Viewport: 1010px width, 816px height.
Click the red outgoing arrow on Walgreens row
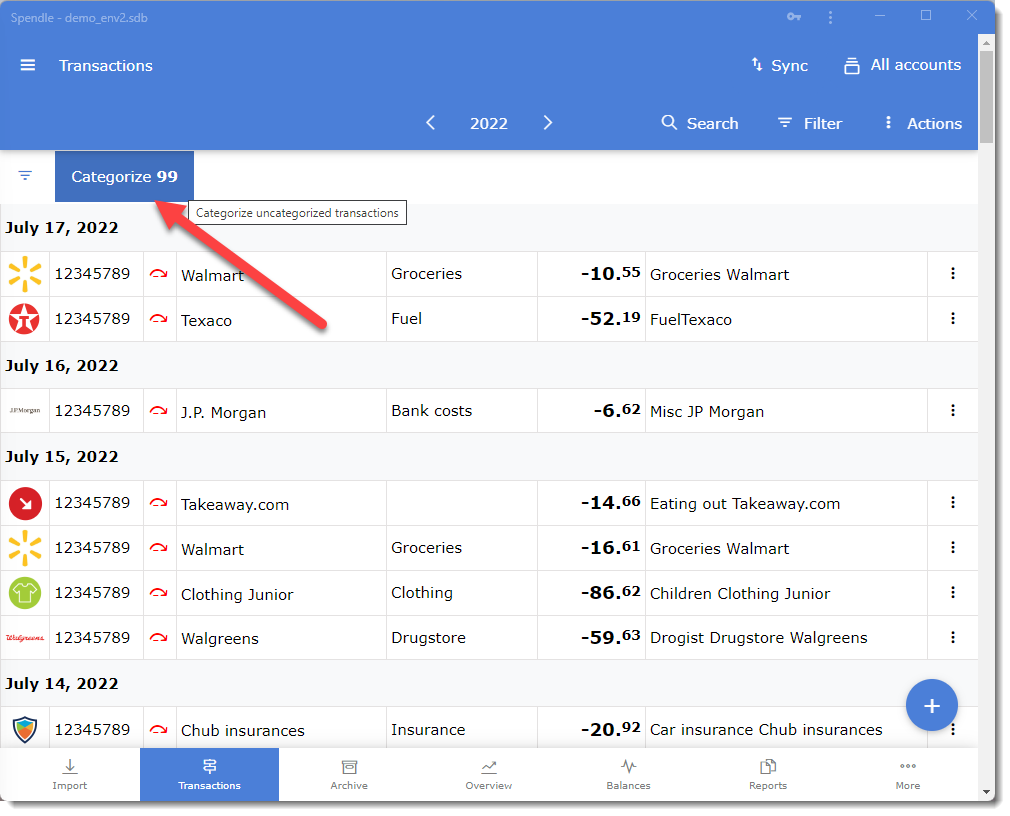point(159,638)
